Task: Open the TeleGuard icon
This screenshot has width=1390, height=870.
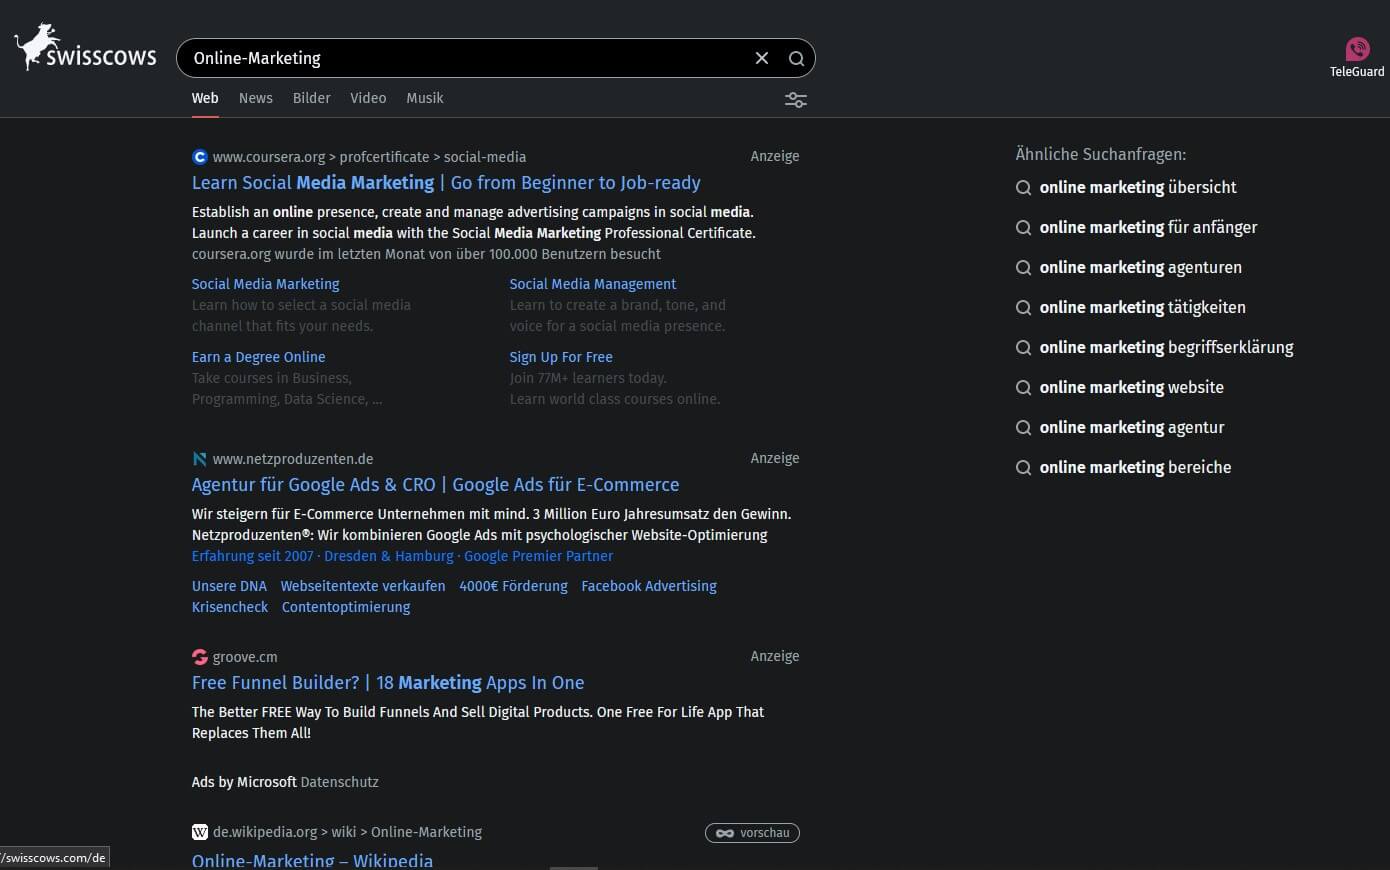Action: point(1357,49)
